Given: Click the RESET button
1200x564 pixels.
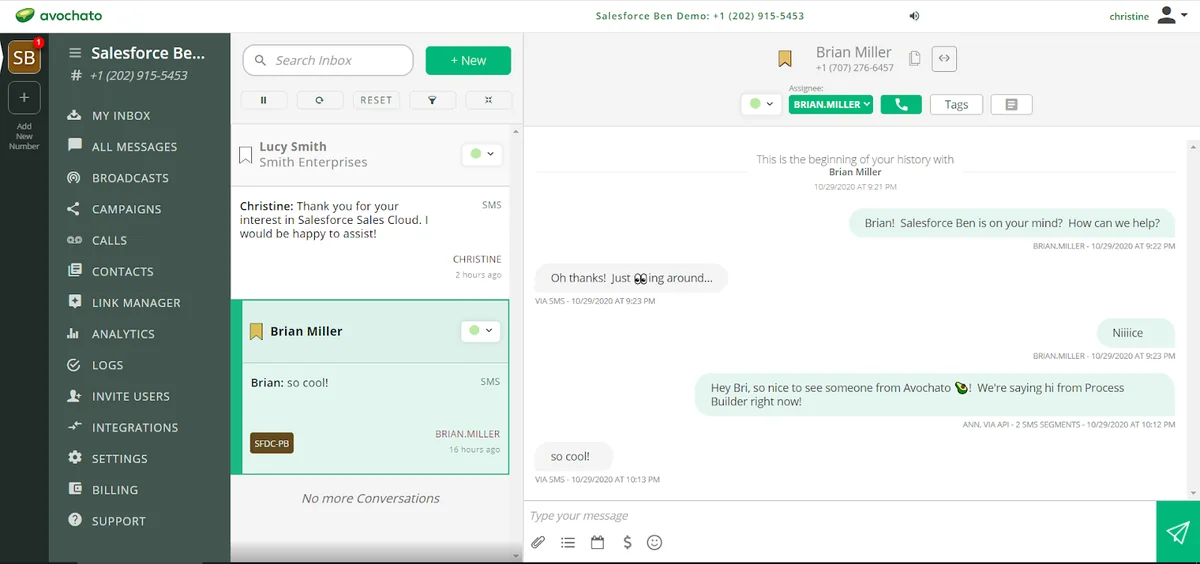Looking at the screenshot, I should (x=376, y=100).
